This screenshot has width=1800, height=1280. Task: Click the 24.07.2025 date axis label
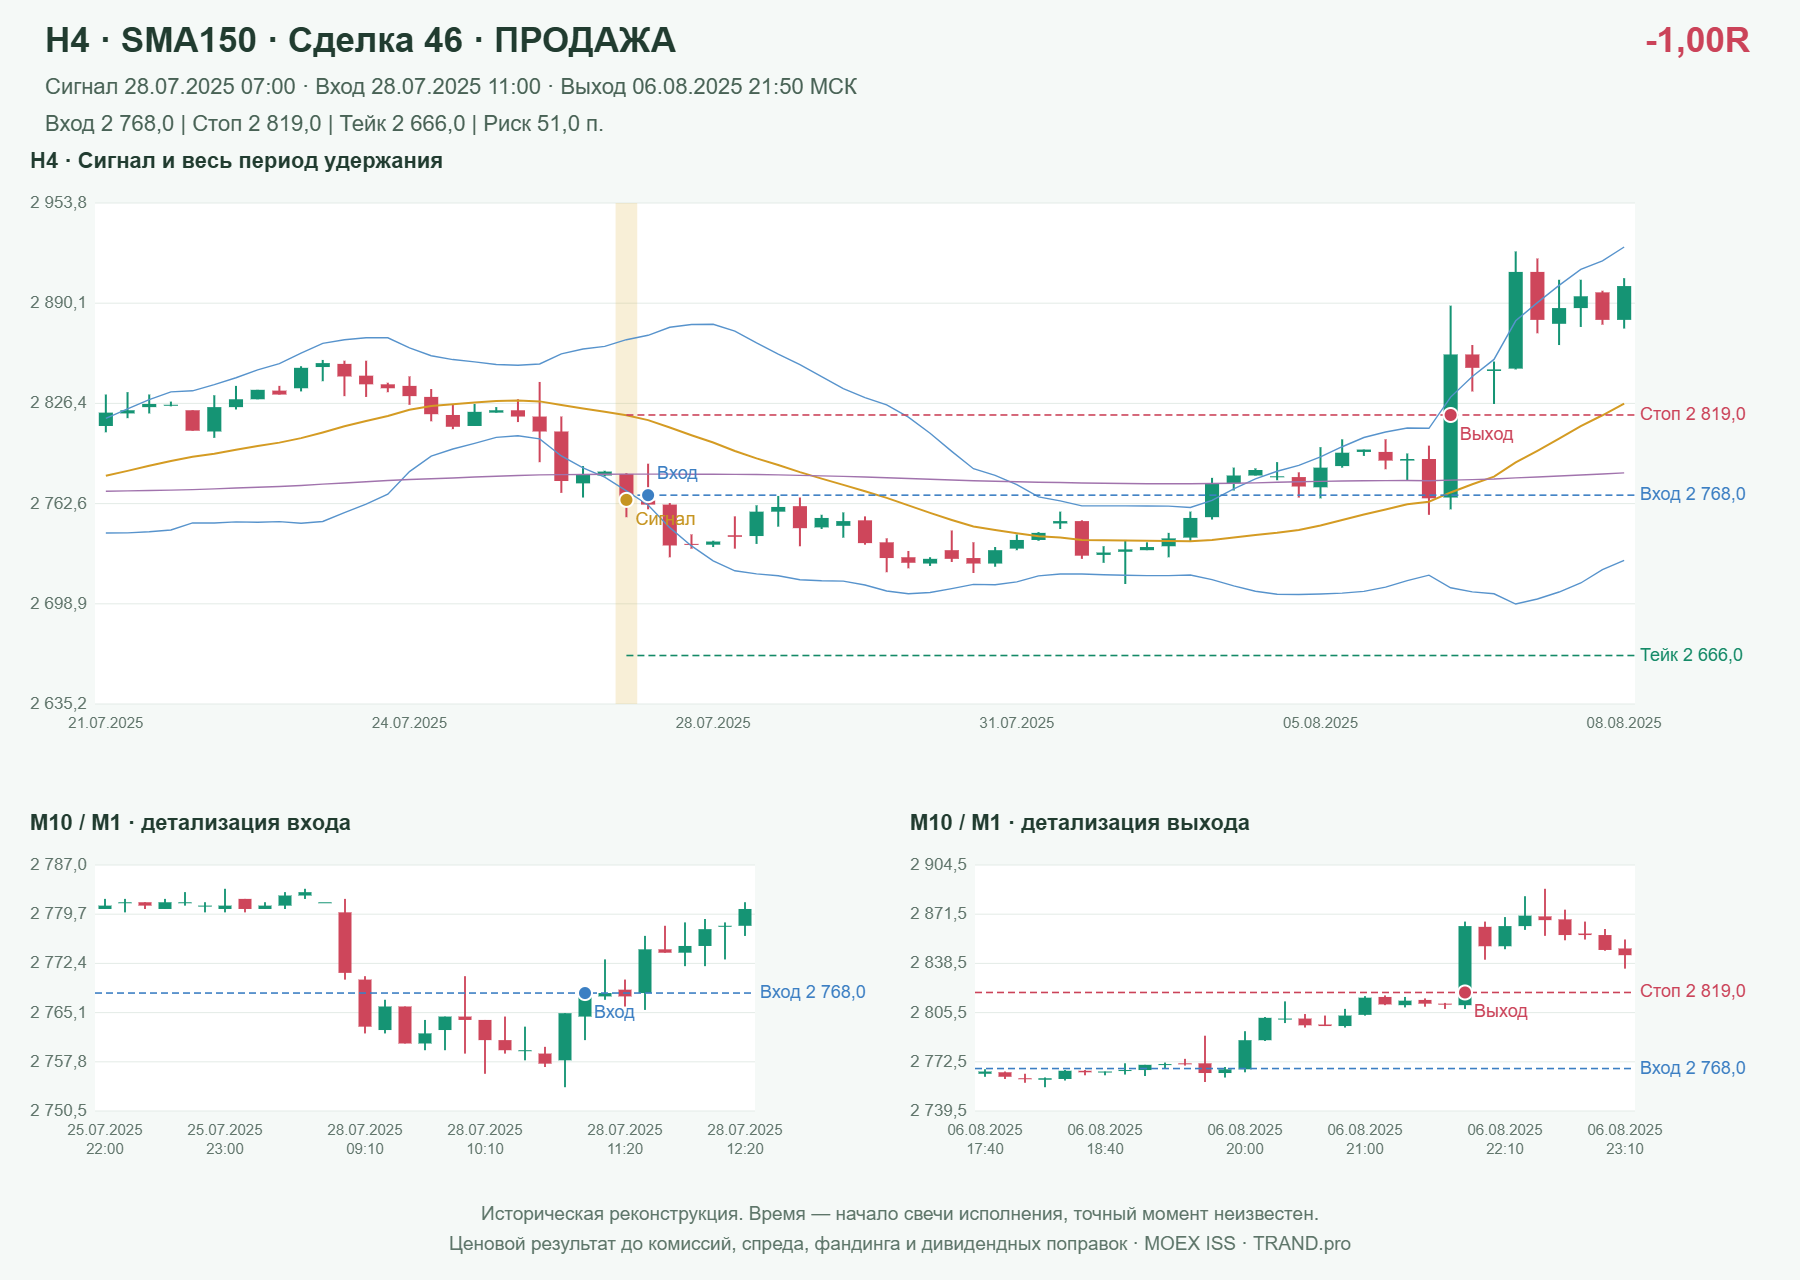pos(409,723)
